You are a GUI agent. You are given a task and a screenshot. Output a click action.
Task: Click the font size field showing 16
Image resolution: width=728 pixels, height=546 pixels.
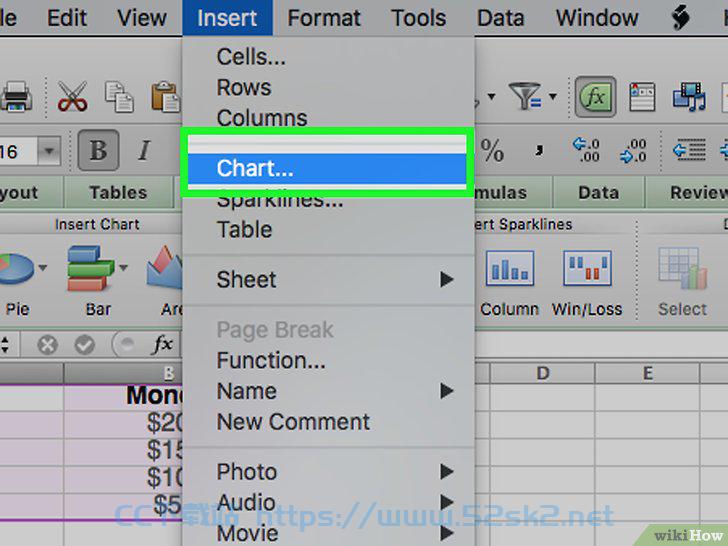(18, 151)
